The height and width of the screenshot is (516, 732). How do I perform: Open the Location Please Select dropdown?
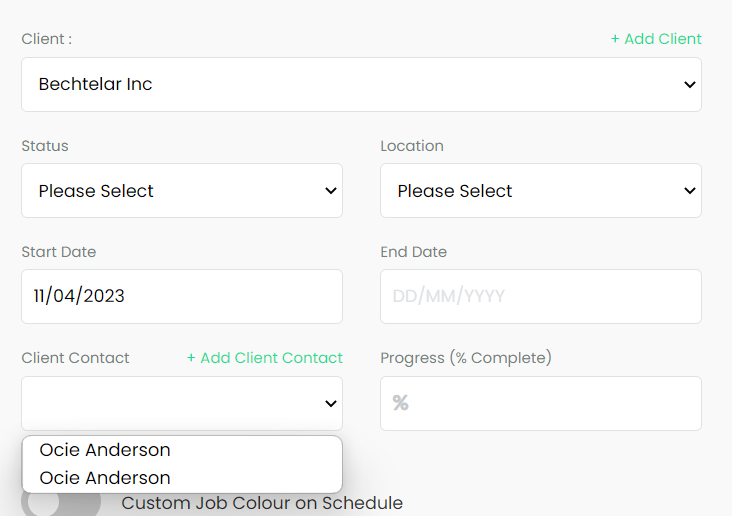(x=541, y=191)
